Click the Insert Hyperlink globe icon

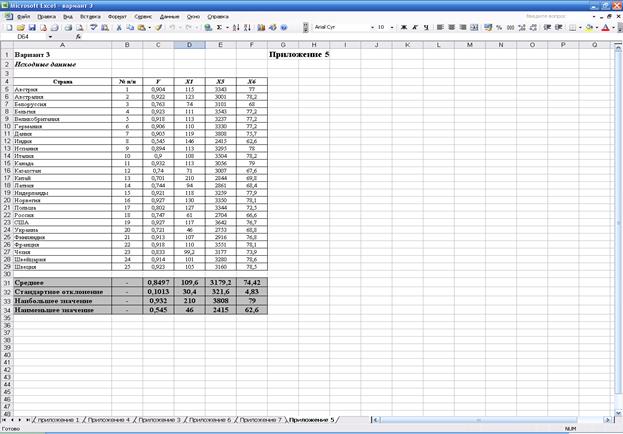[208, 27]
